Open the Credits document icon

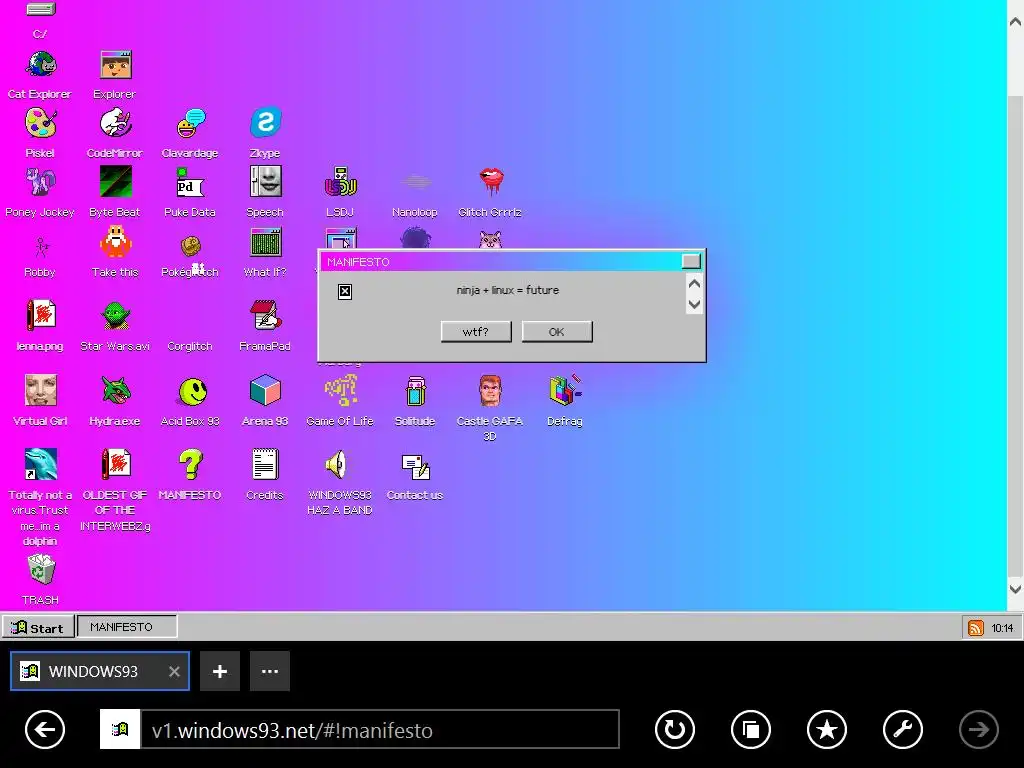point(265,464)
